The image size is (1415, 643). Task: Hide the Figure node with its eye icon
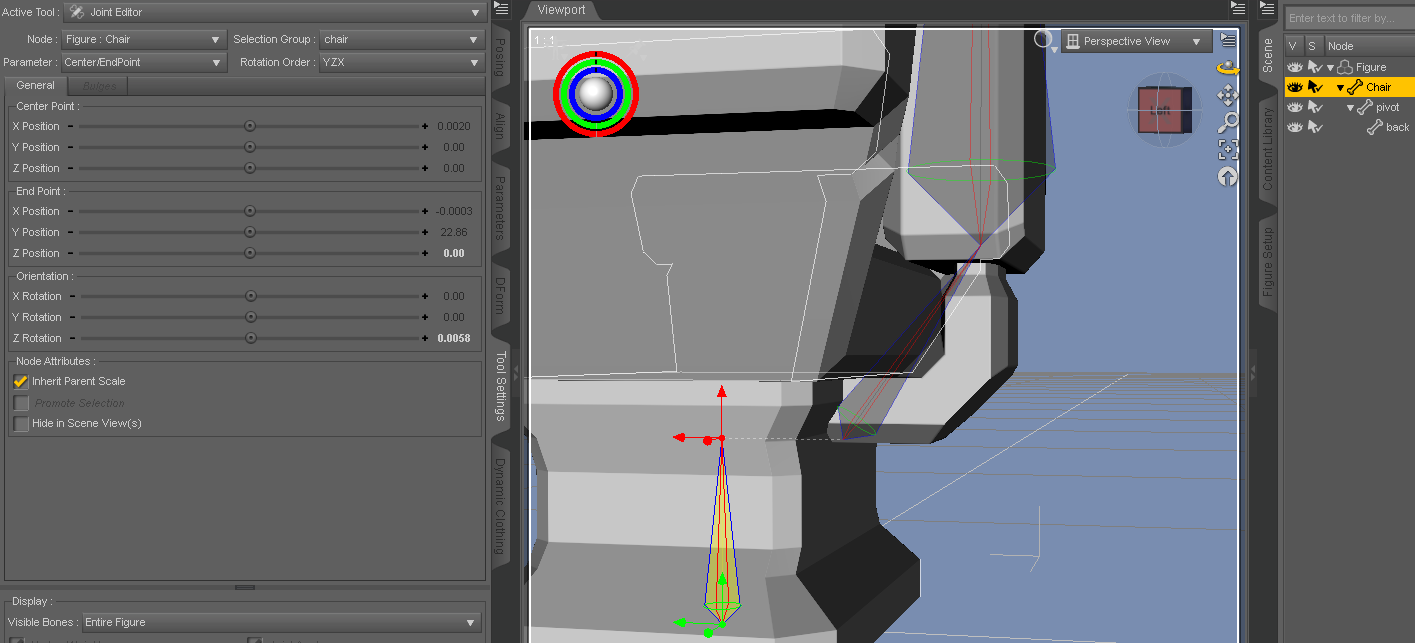tap(1295, 67)
